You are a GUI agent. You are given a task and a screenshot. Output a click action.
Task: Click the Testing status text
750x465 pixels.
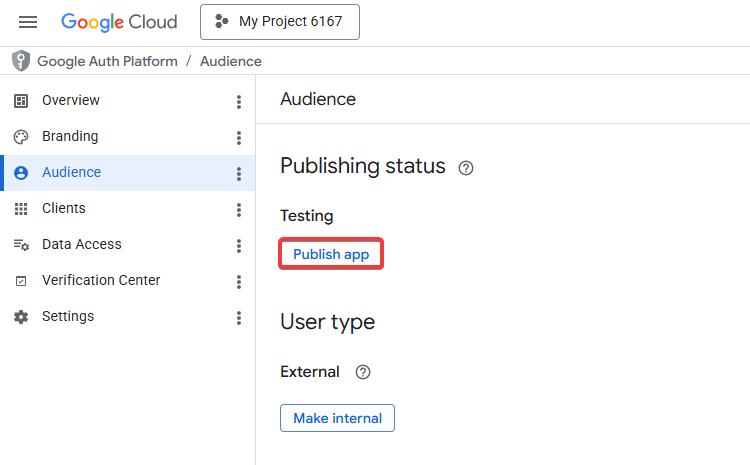click(x=307, y=216)
